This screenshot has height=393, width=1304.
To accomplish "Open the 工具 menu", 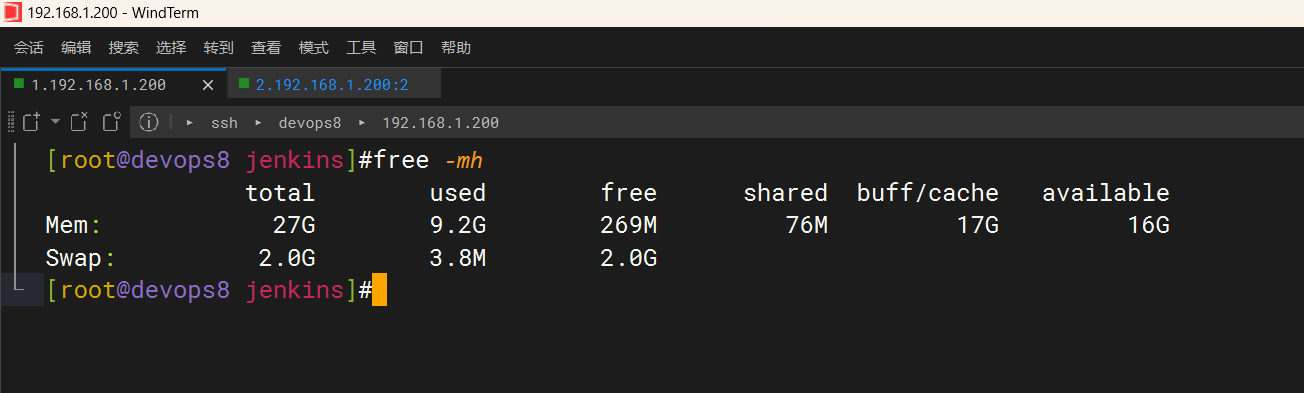I will point(361,47).
